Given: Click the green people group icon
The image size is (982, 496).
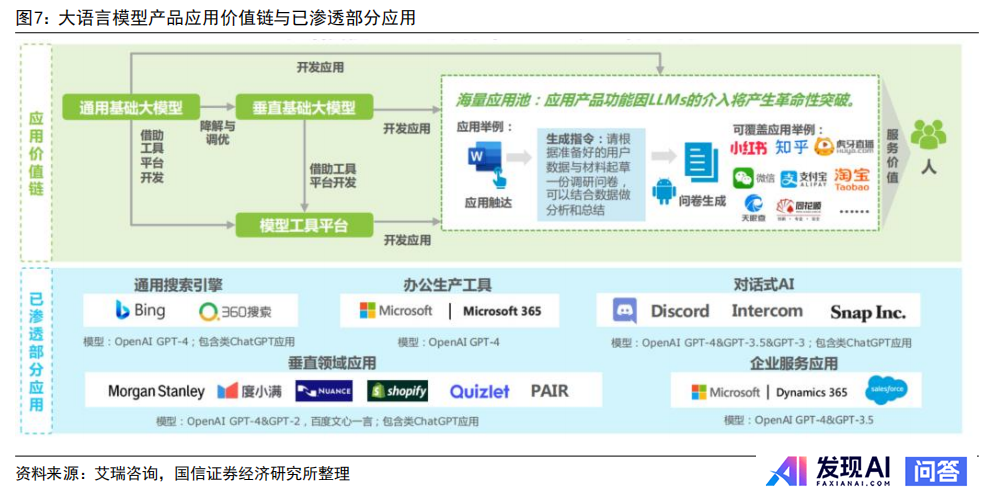Looking at the screenshot, I should pyautogui.click(x=928, y=134).
